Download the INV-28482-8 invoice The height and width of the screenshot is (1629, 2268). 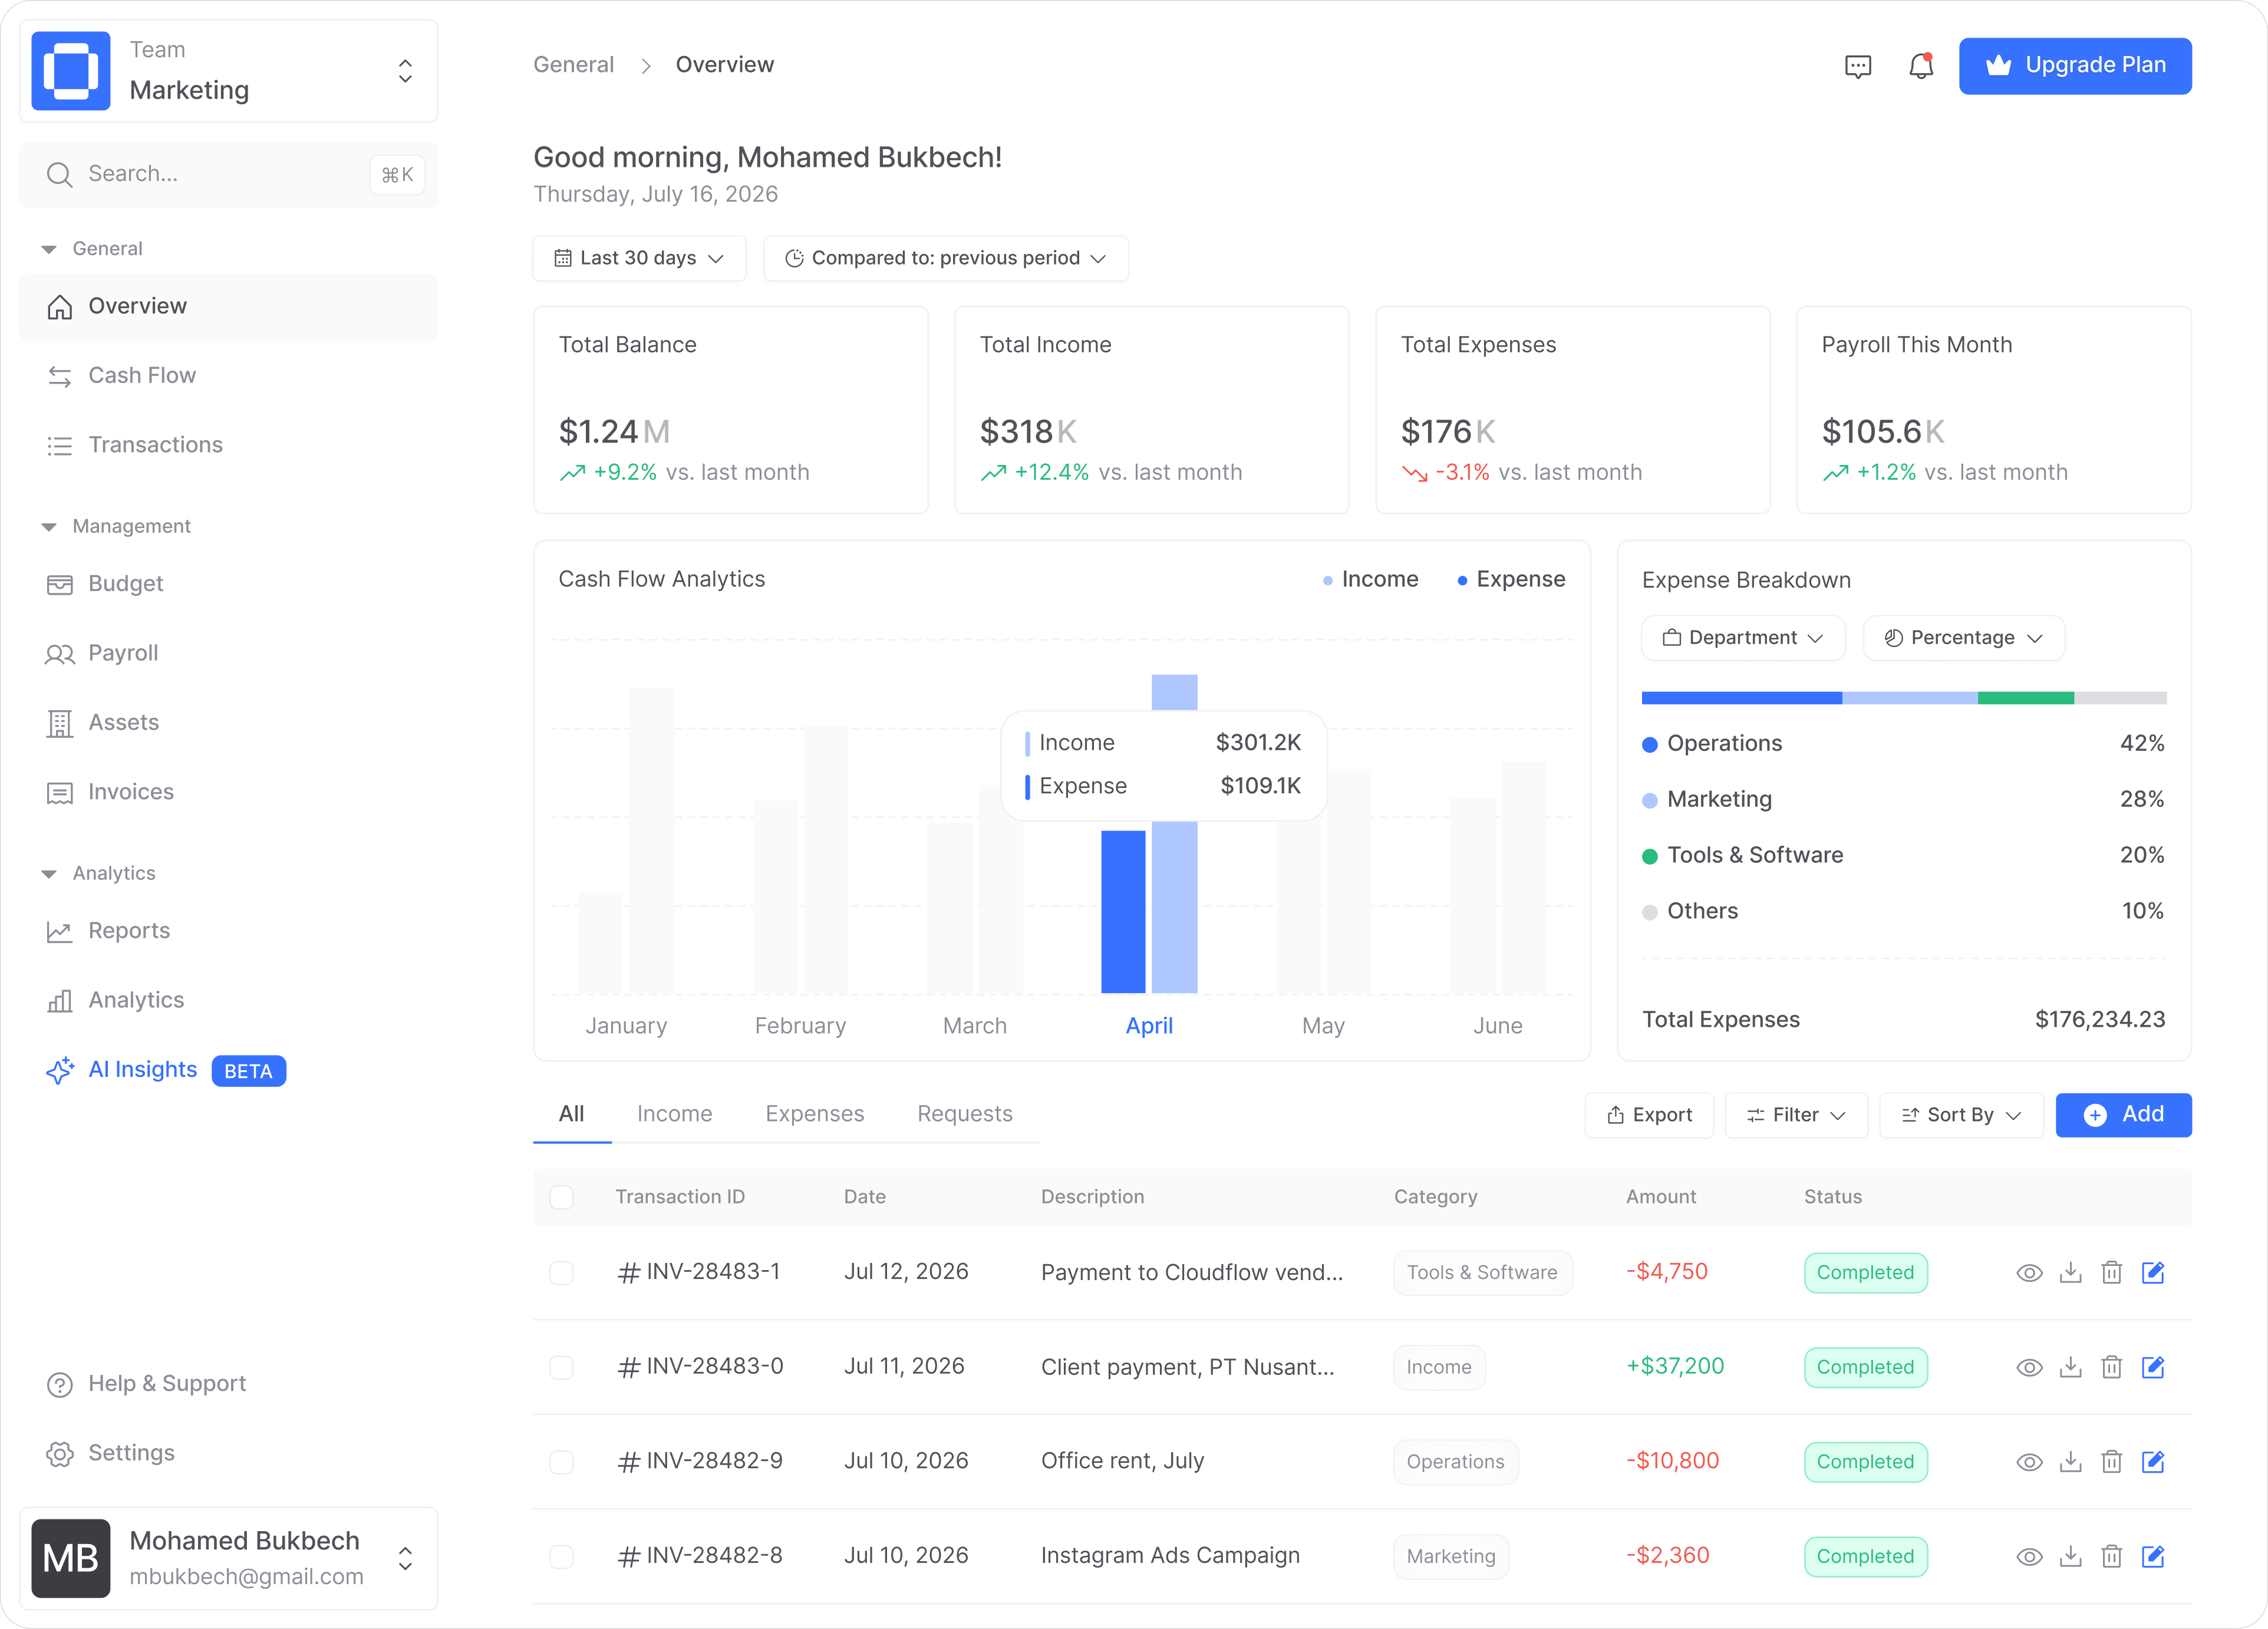[x=2070, y=1556]
